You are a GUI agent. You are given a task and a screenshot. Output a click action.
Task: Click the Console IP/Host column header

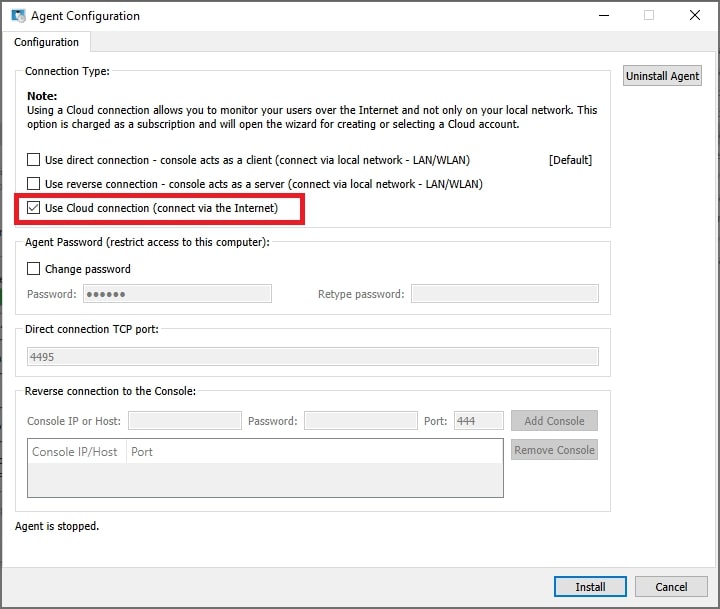tap(75, 452)
